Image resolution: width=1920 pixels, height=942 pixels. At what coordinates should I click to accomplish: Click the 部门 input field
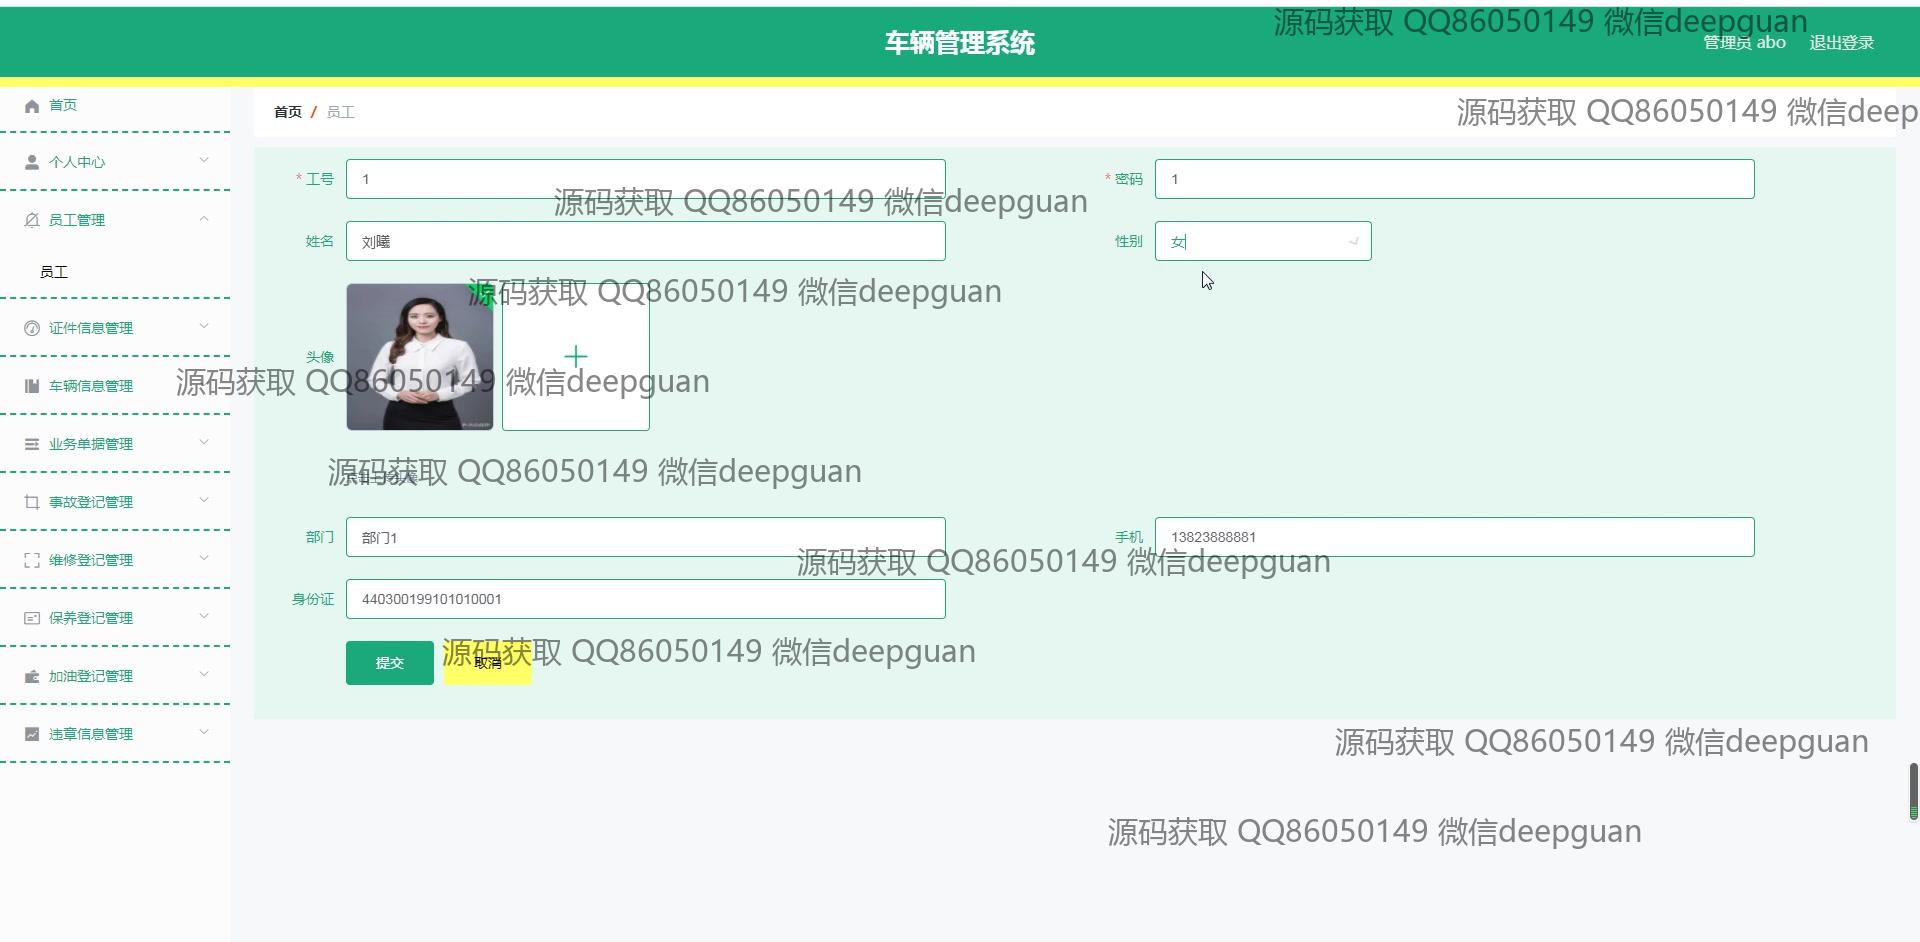click(646, 537)
